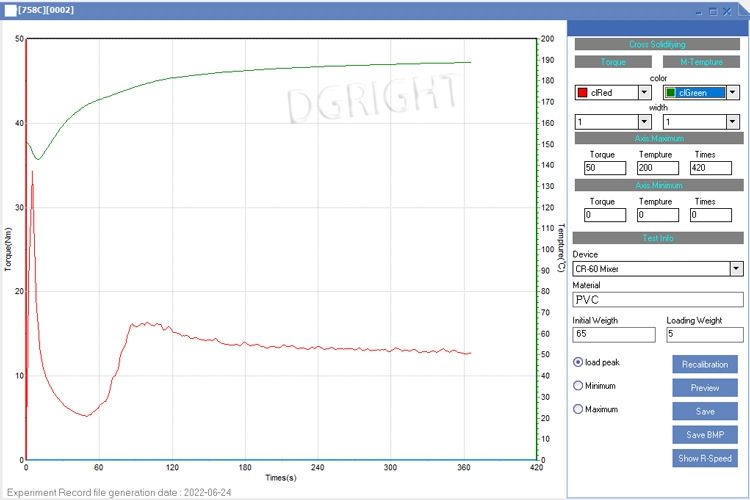
Task: Focus the Axis Minimum Times field
Action: click(711, 215)
